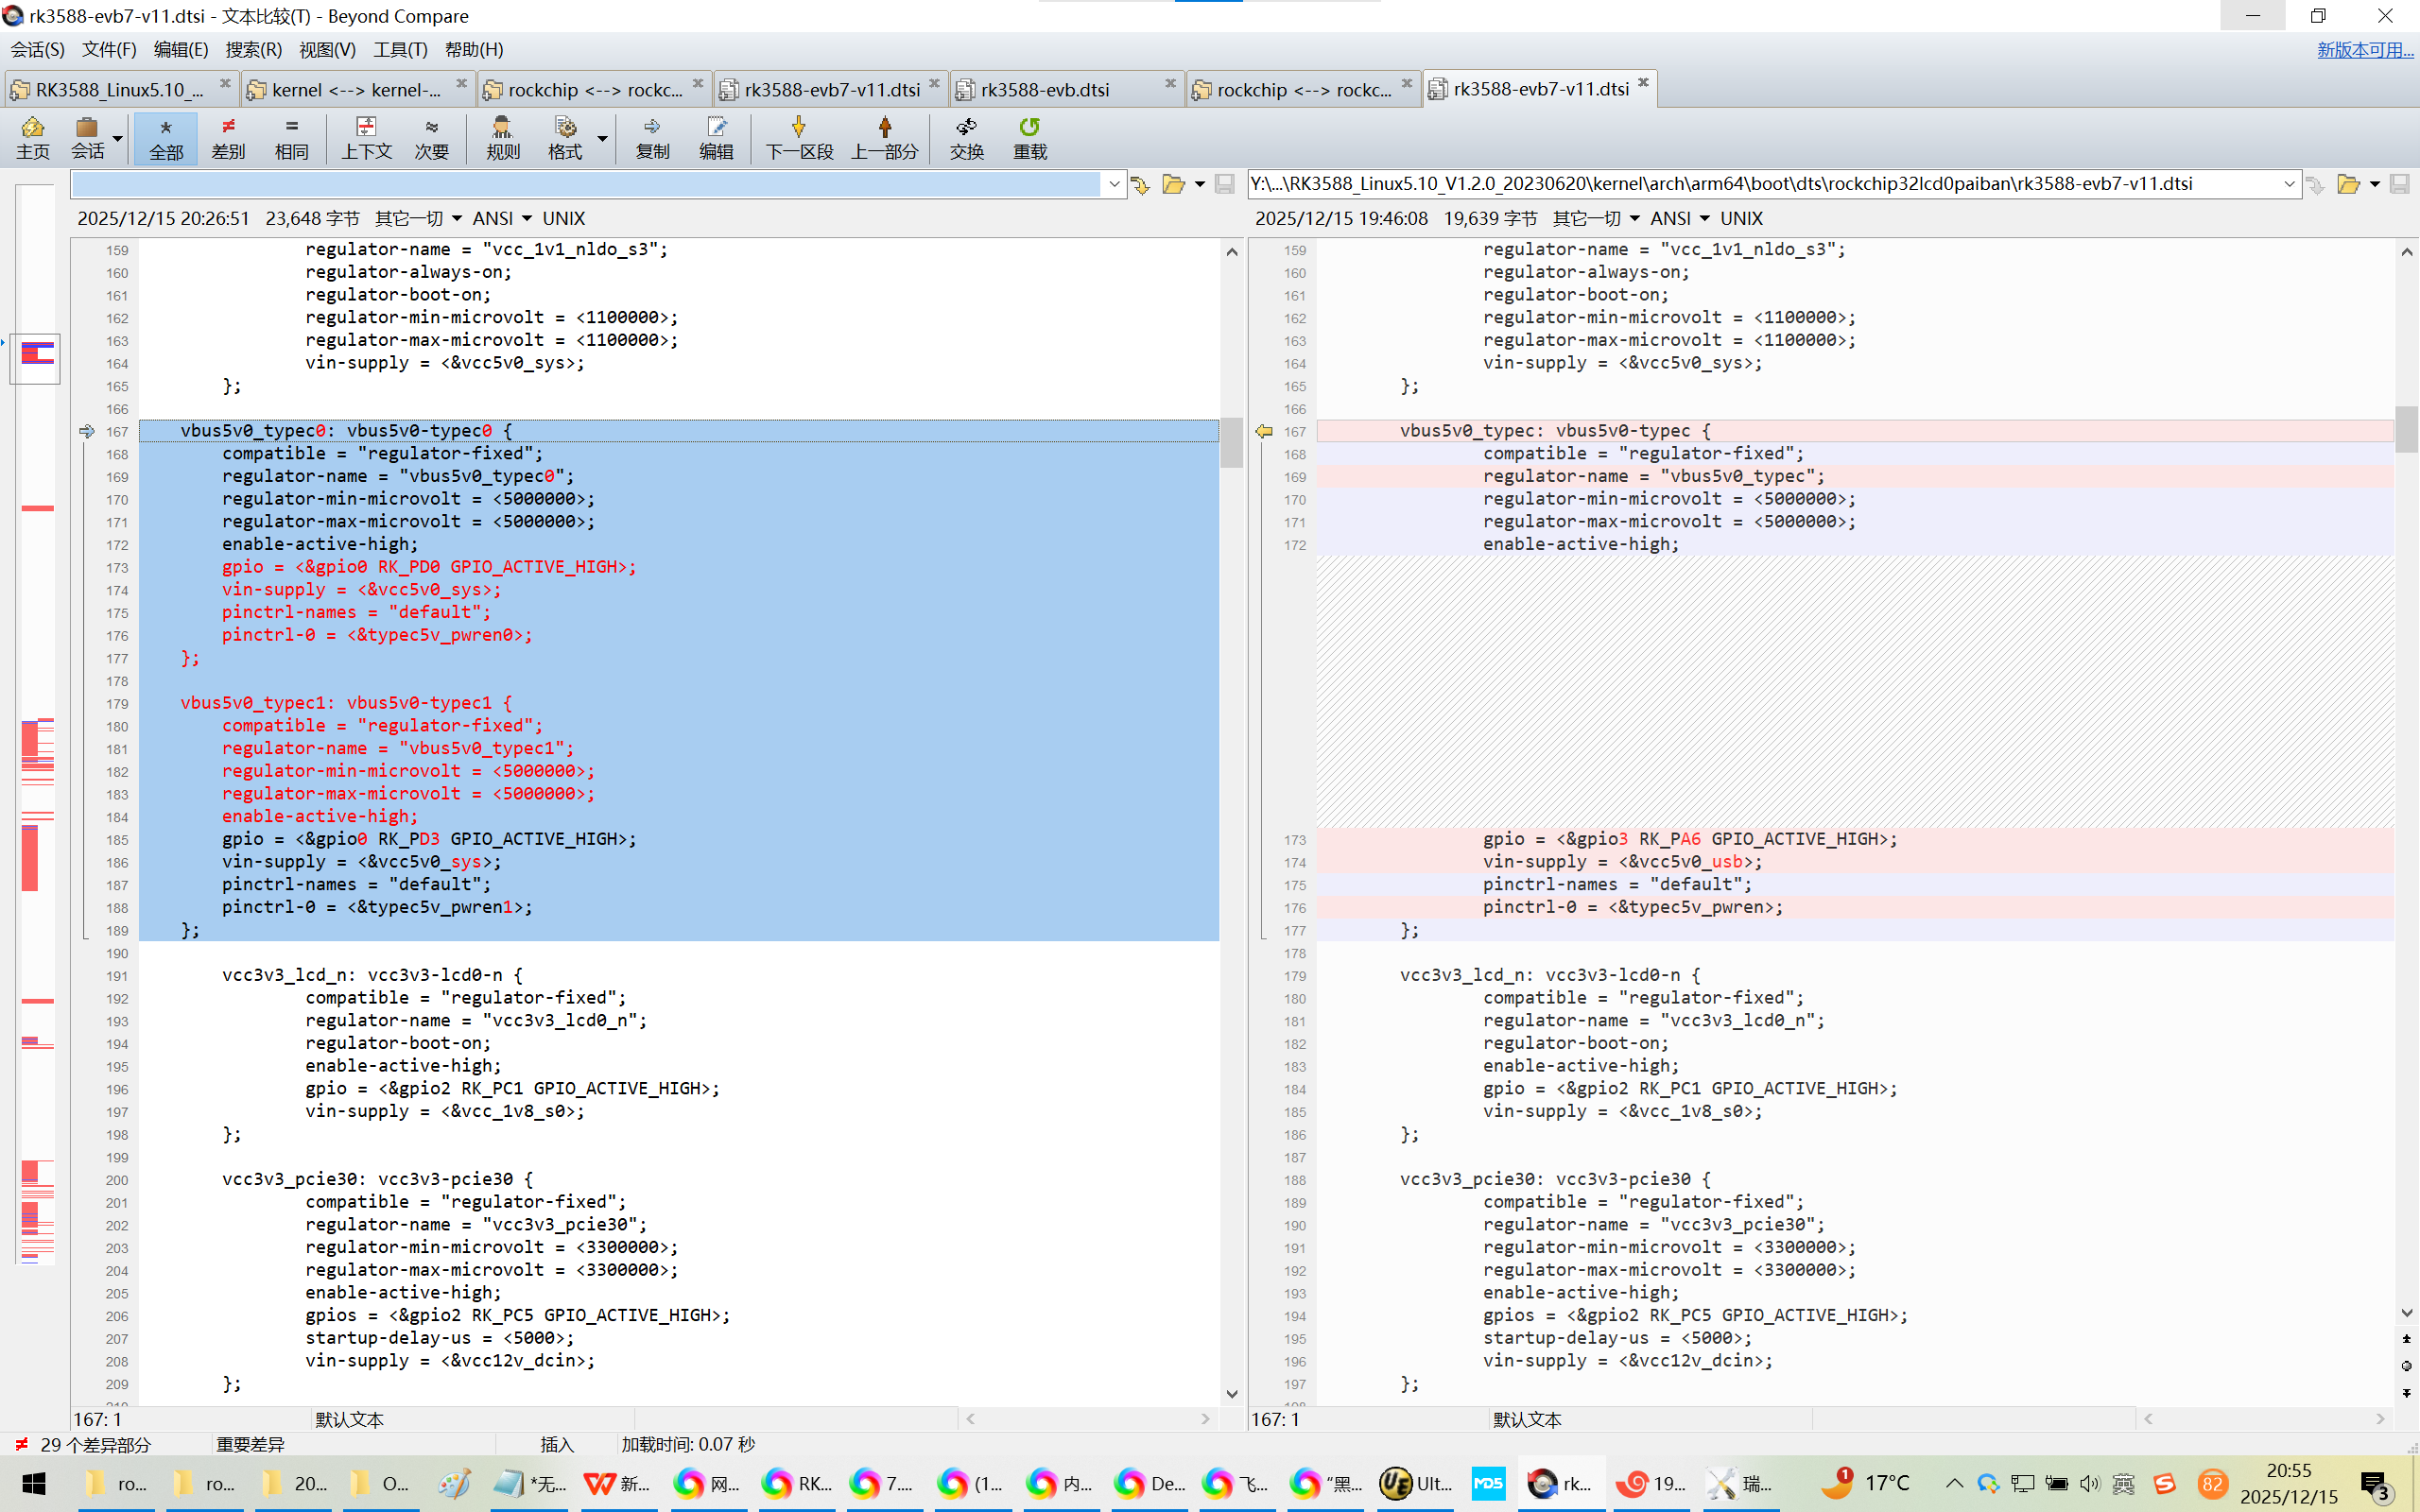The height and width of the screenshot is (1512, 2420).
Task: Click the Rules (规则) referee icon
Action: [x=502, y=137]
